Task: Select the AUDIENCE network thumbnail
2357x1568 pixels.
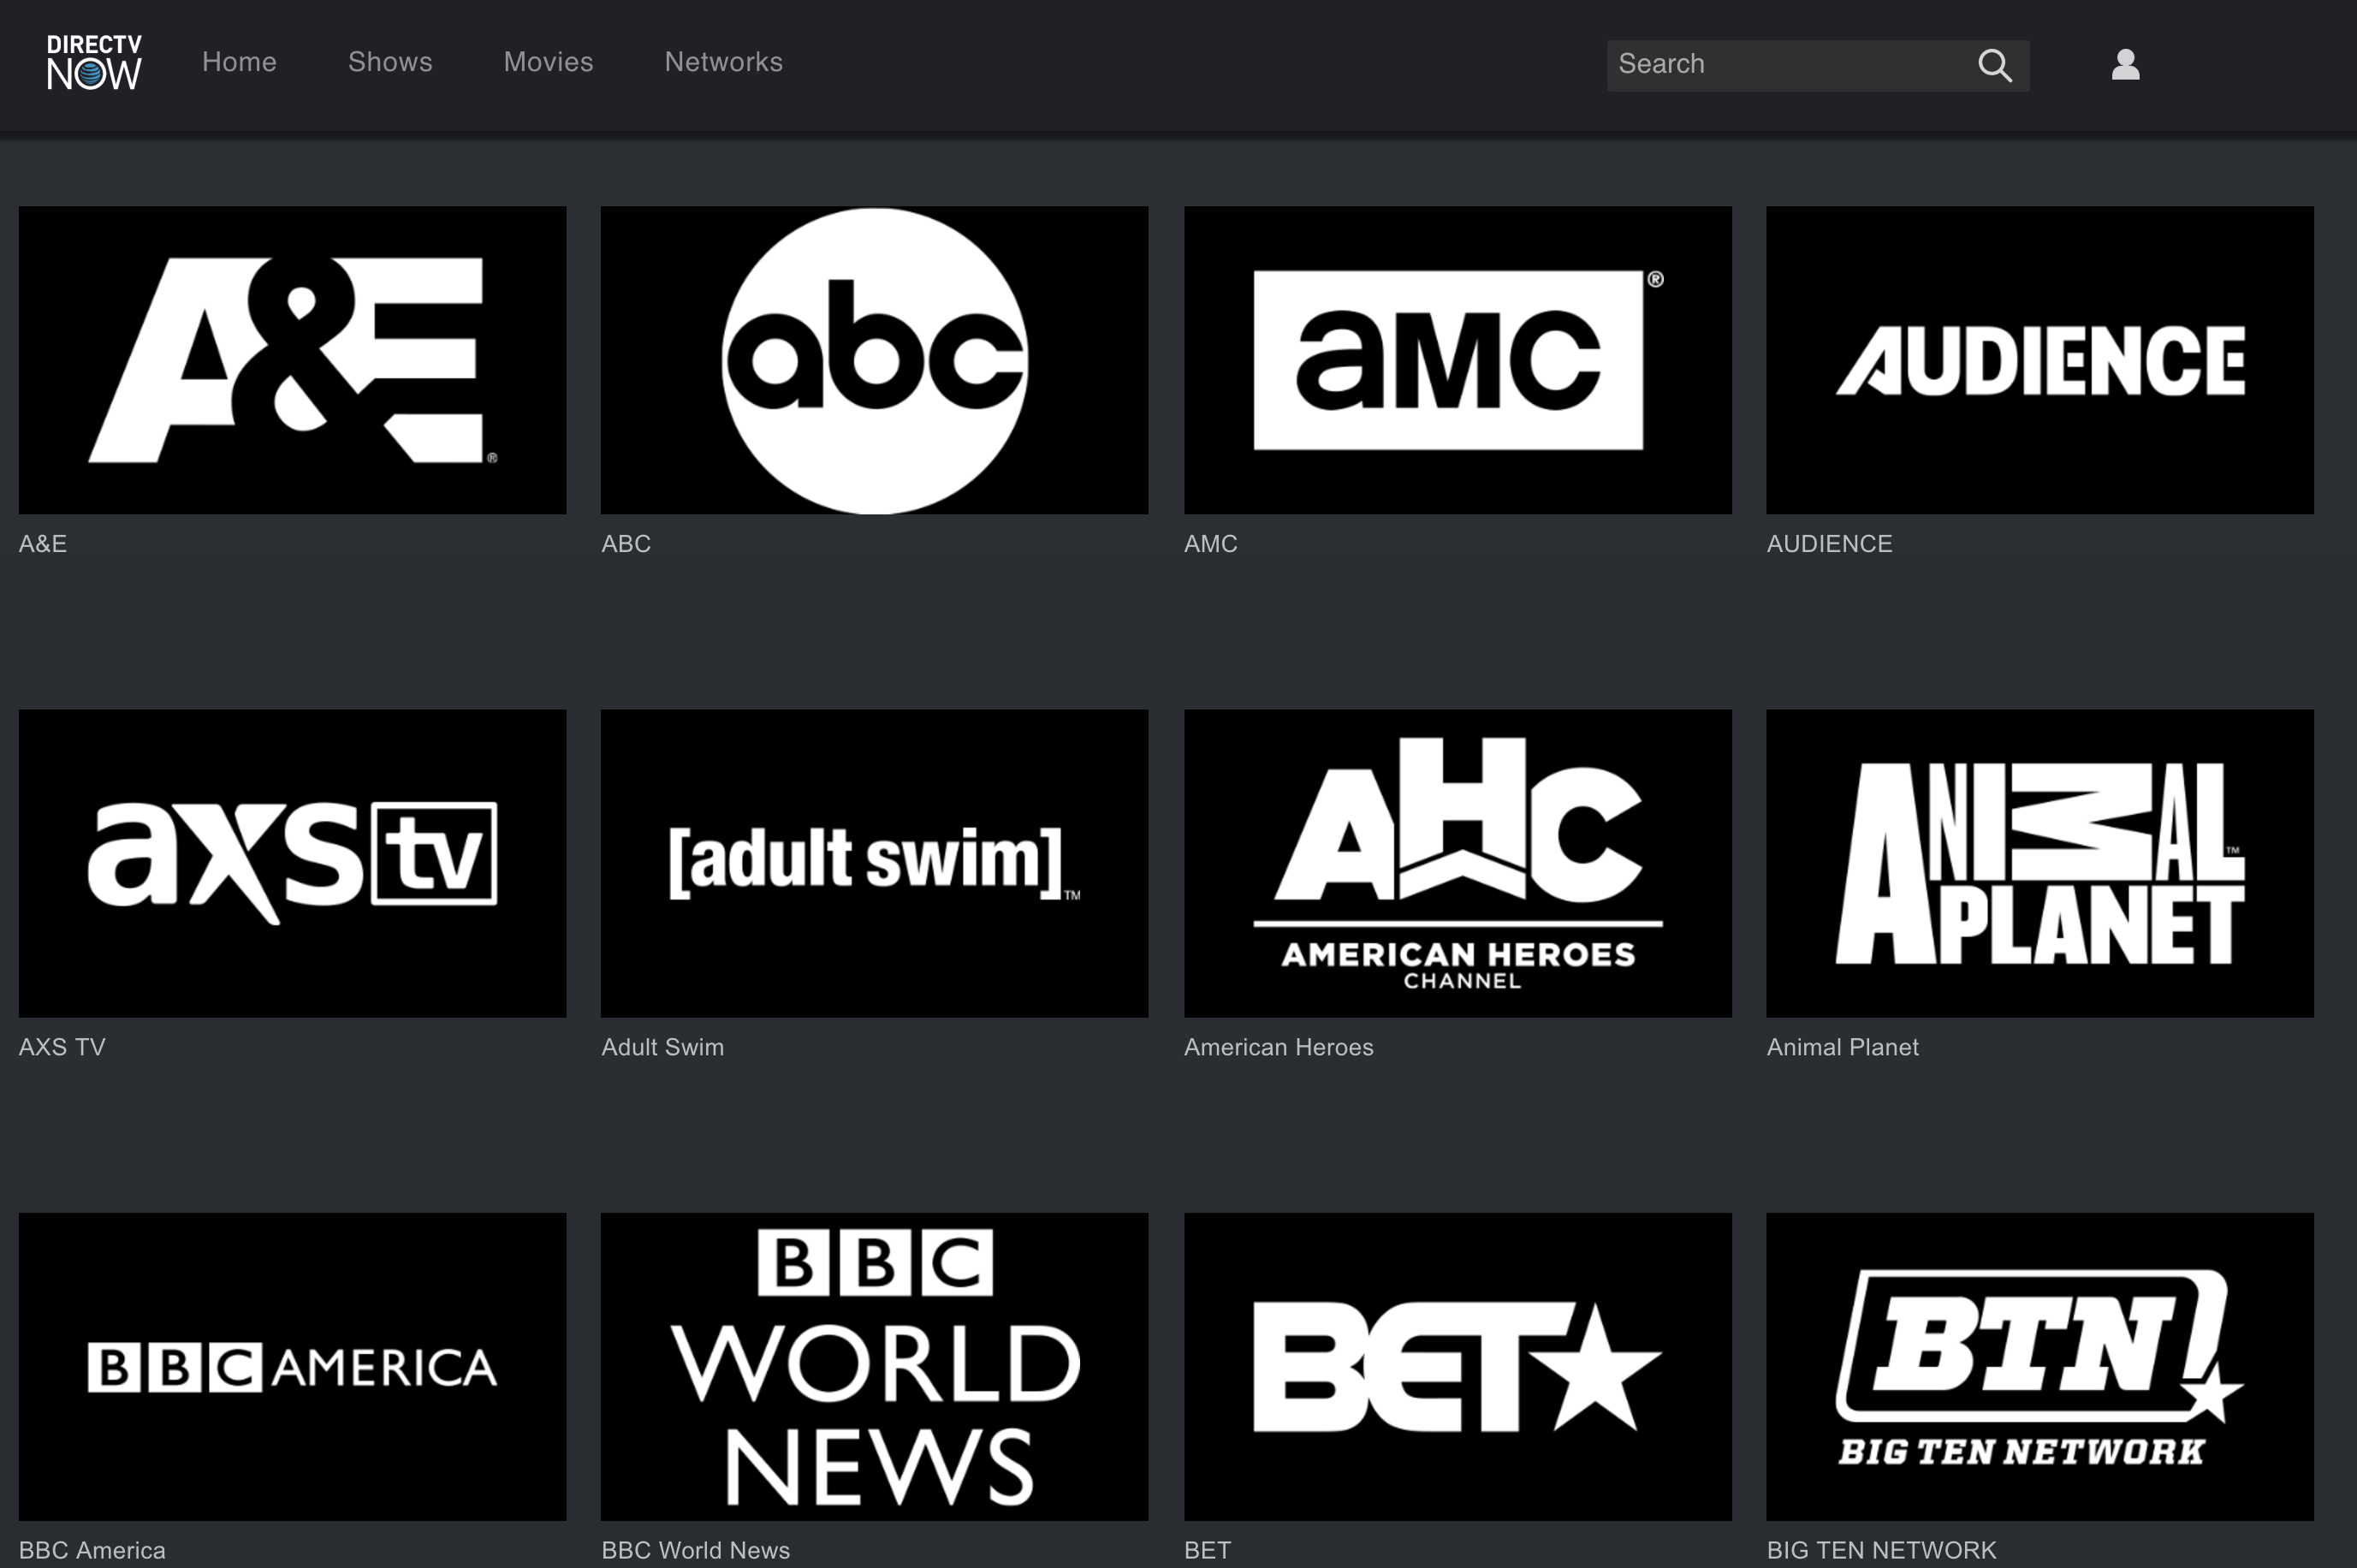Action: tap(2040, 360)
